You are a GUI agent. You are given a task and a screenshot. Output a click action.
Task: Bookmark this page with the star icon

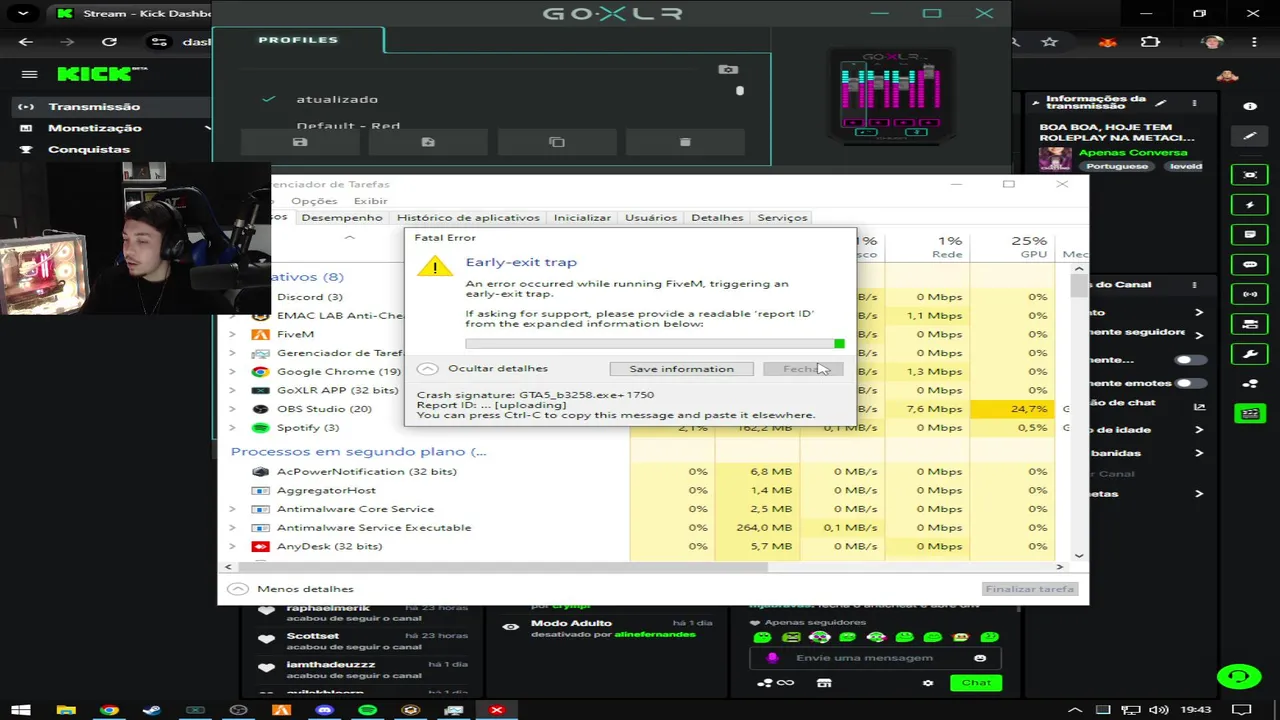click(1049, 42)
